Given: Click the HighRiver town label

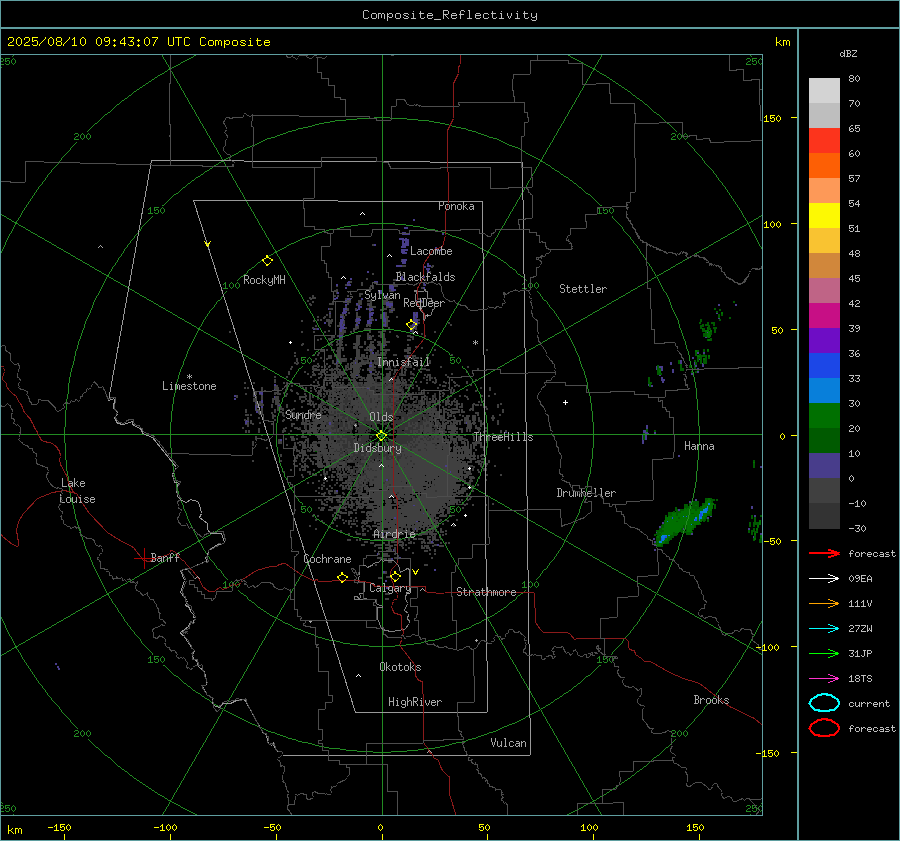Looking at the screenshot, I should pos(415,702).
